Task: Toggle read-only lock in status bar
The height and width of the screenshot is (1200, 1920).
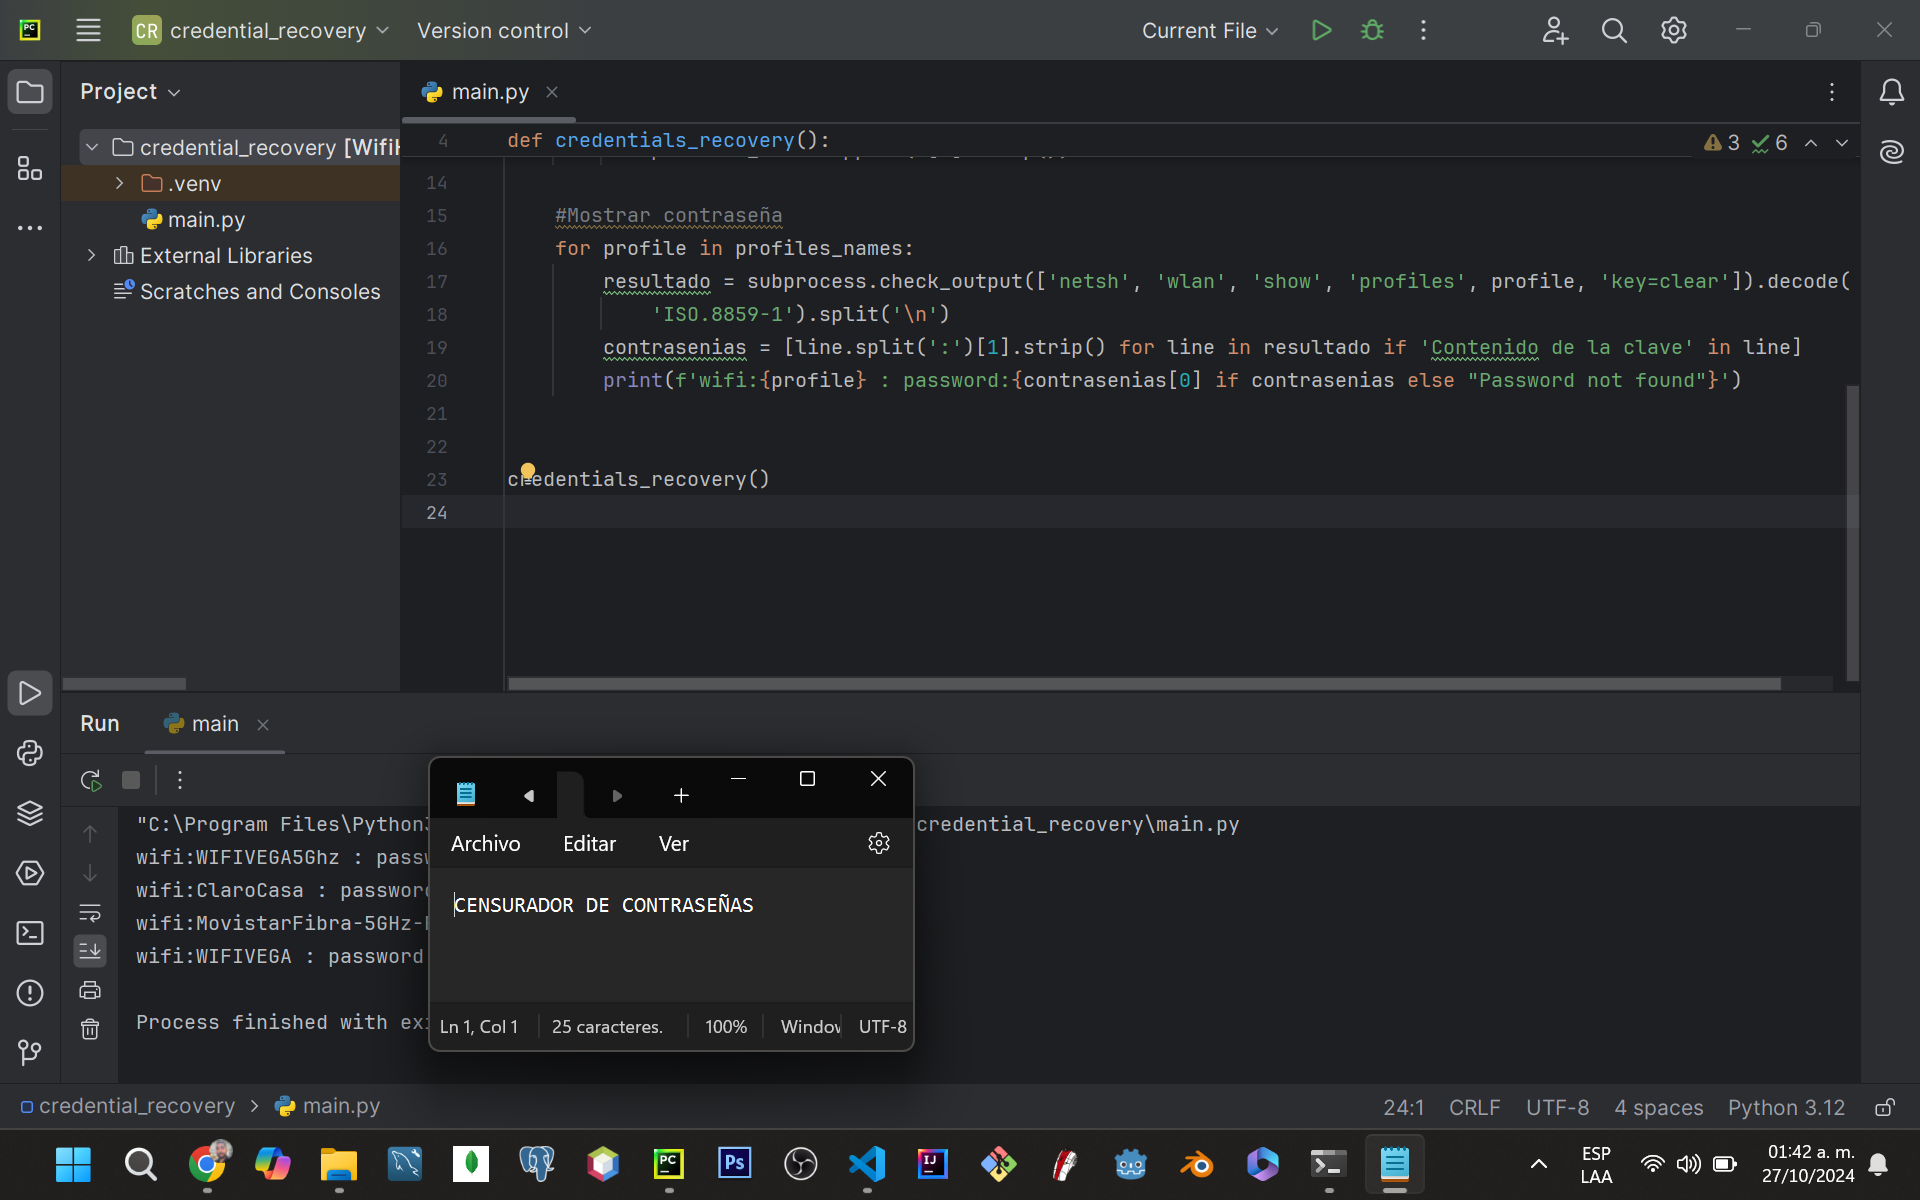Action: click(x=1884, y=1107)
